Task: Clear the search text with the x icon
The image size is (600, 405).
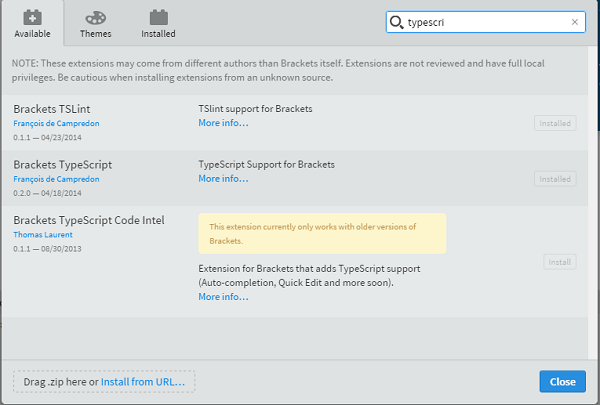Action: (x=574, y=21)
